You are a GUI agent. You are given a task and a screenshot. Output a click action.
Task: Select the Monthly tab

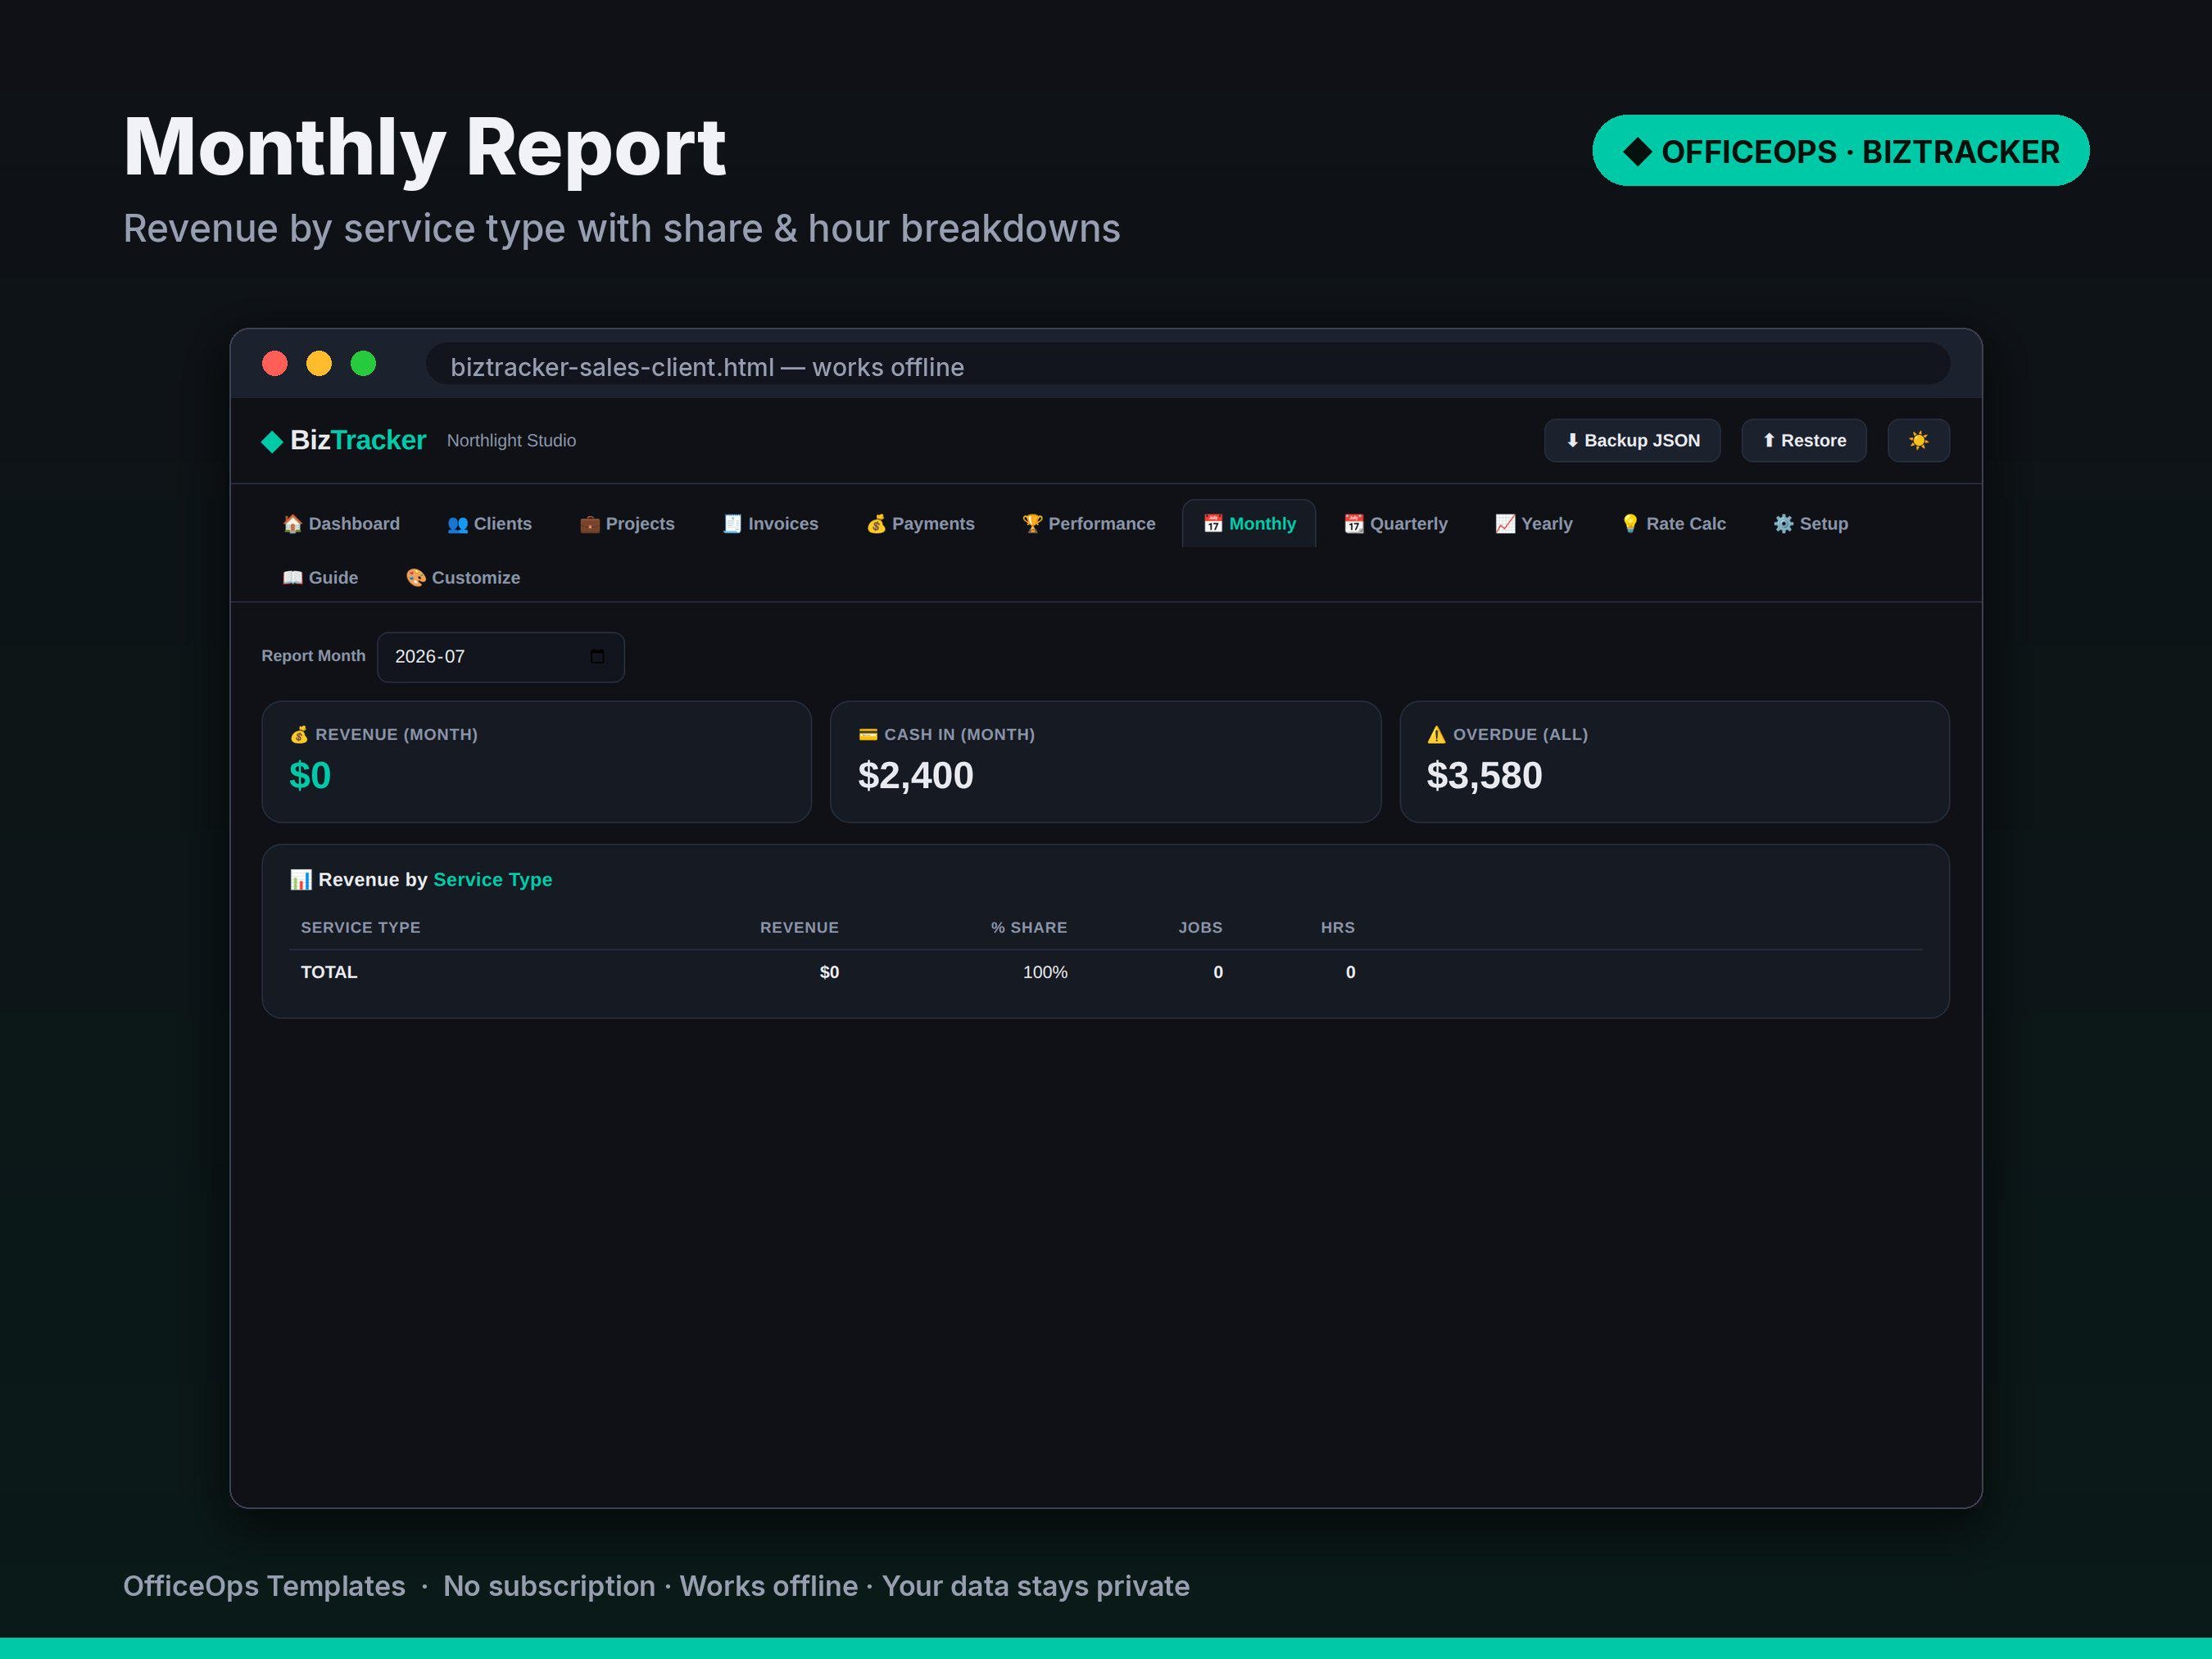(x=1249, y=523)
